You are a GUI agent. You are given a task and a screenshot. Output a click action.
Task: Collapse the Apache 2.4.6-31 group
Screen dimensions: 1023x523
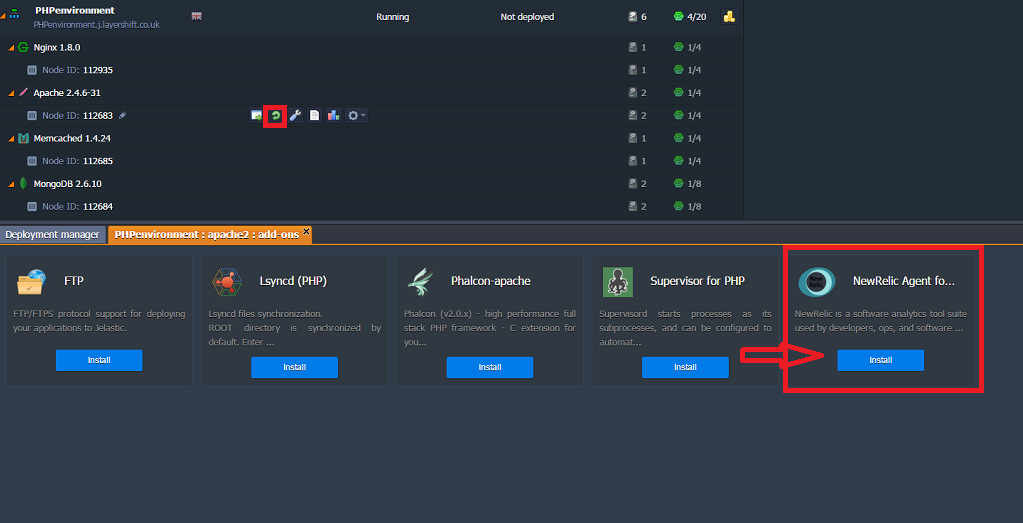pyautogui.click(x=11, y=94)
